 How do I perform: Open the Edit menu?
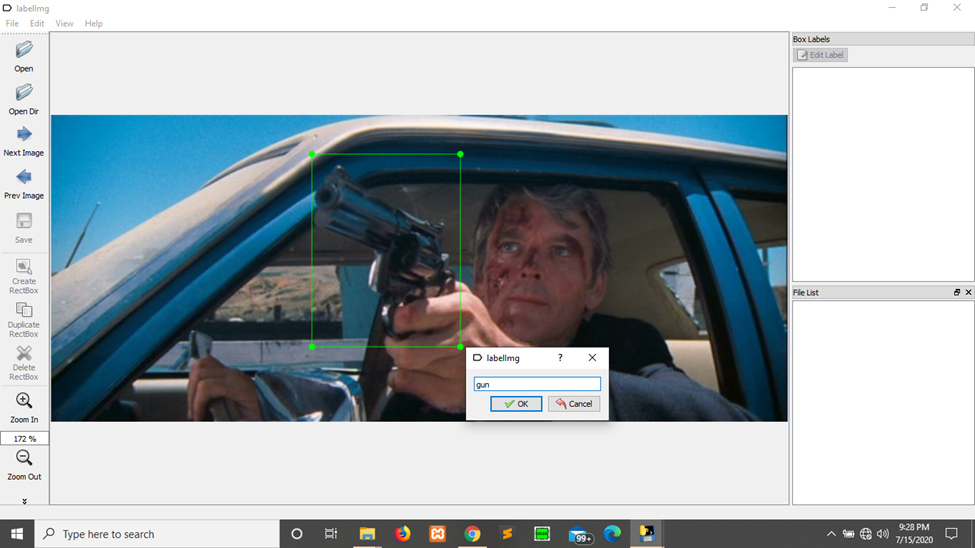click(37, 24)
